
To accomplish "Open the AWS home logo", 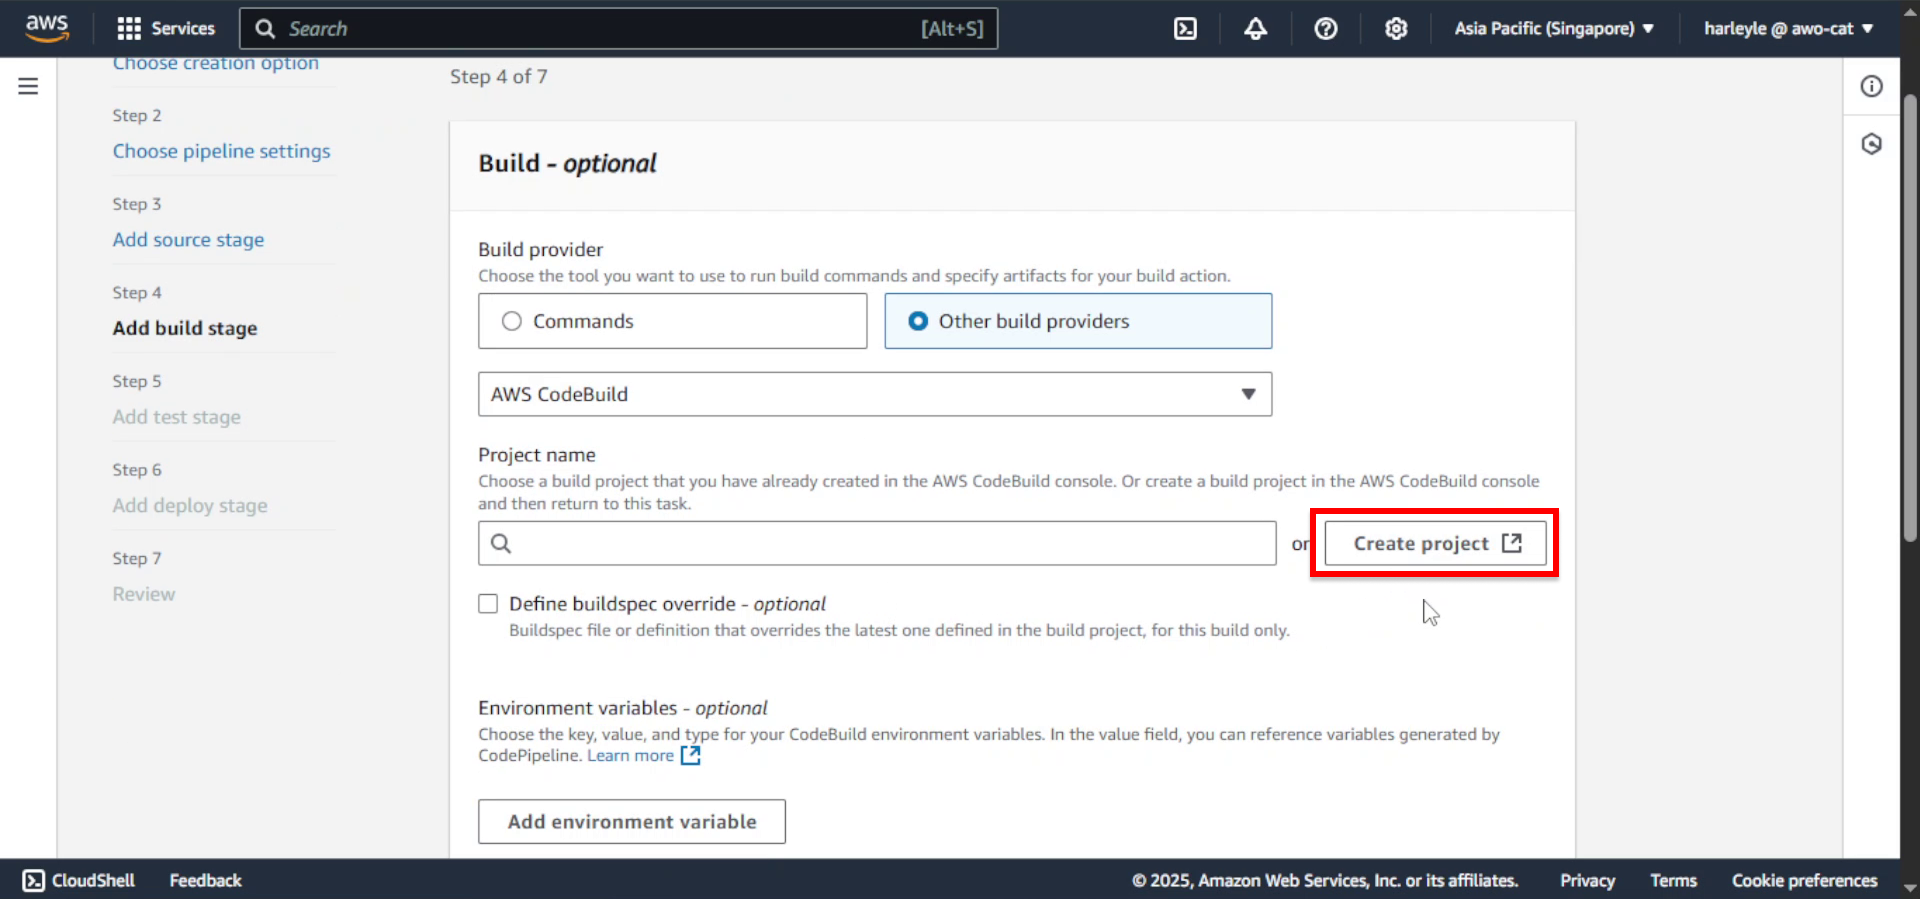I will pyautogui.click(x=47, y=28).
